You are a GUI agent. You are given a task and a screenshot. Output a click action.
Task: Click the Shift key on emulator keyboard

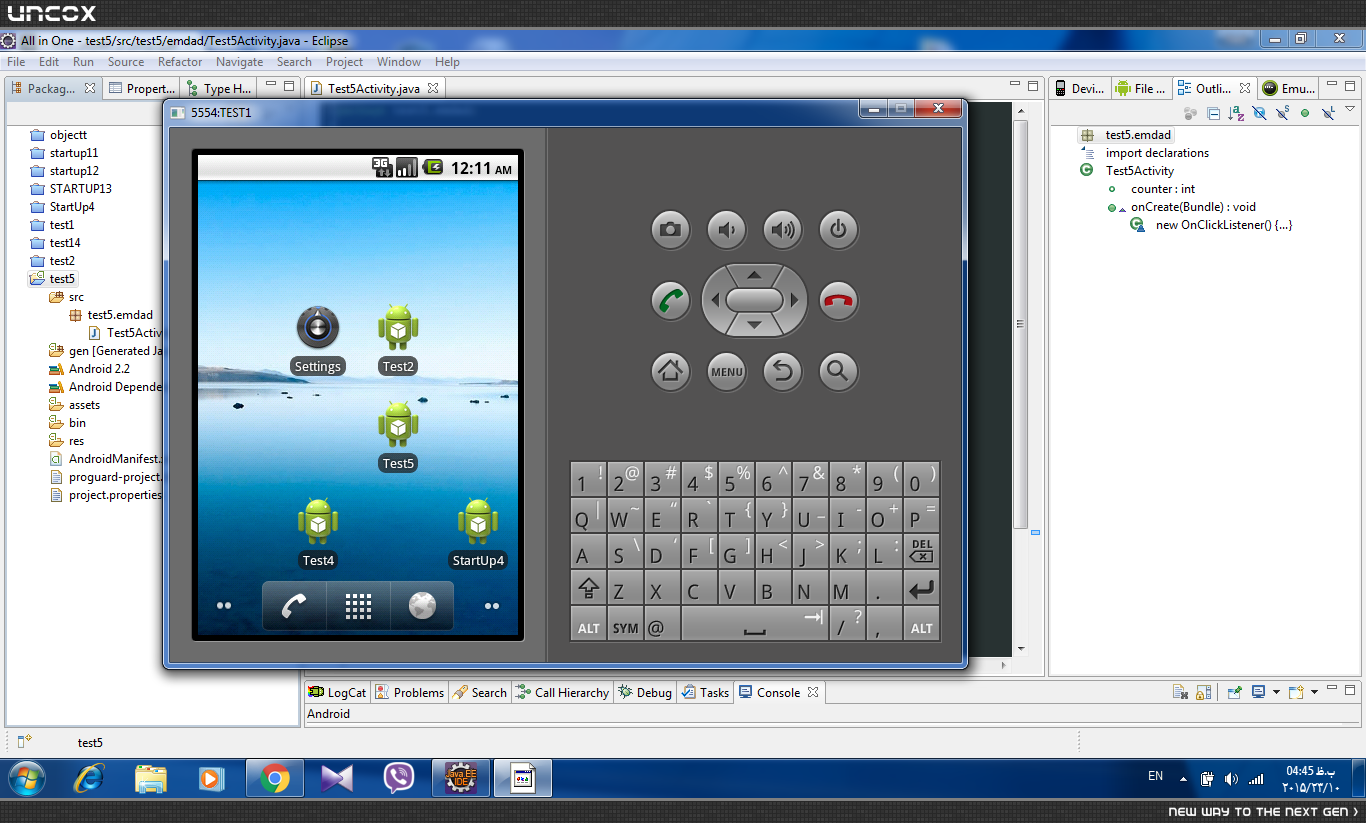589,589
